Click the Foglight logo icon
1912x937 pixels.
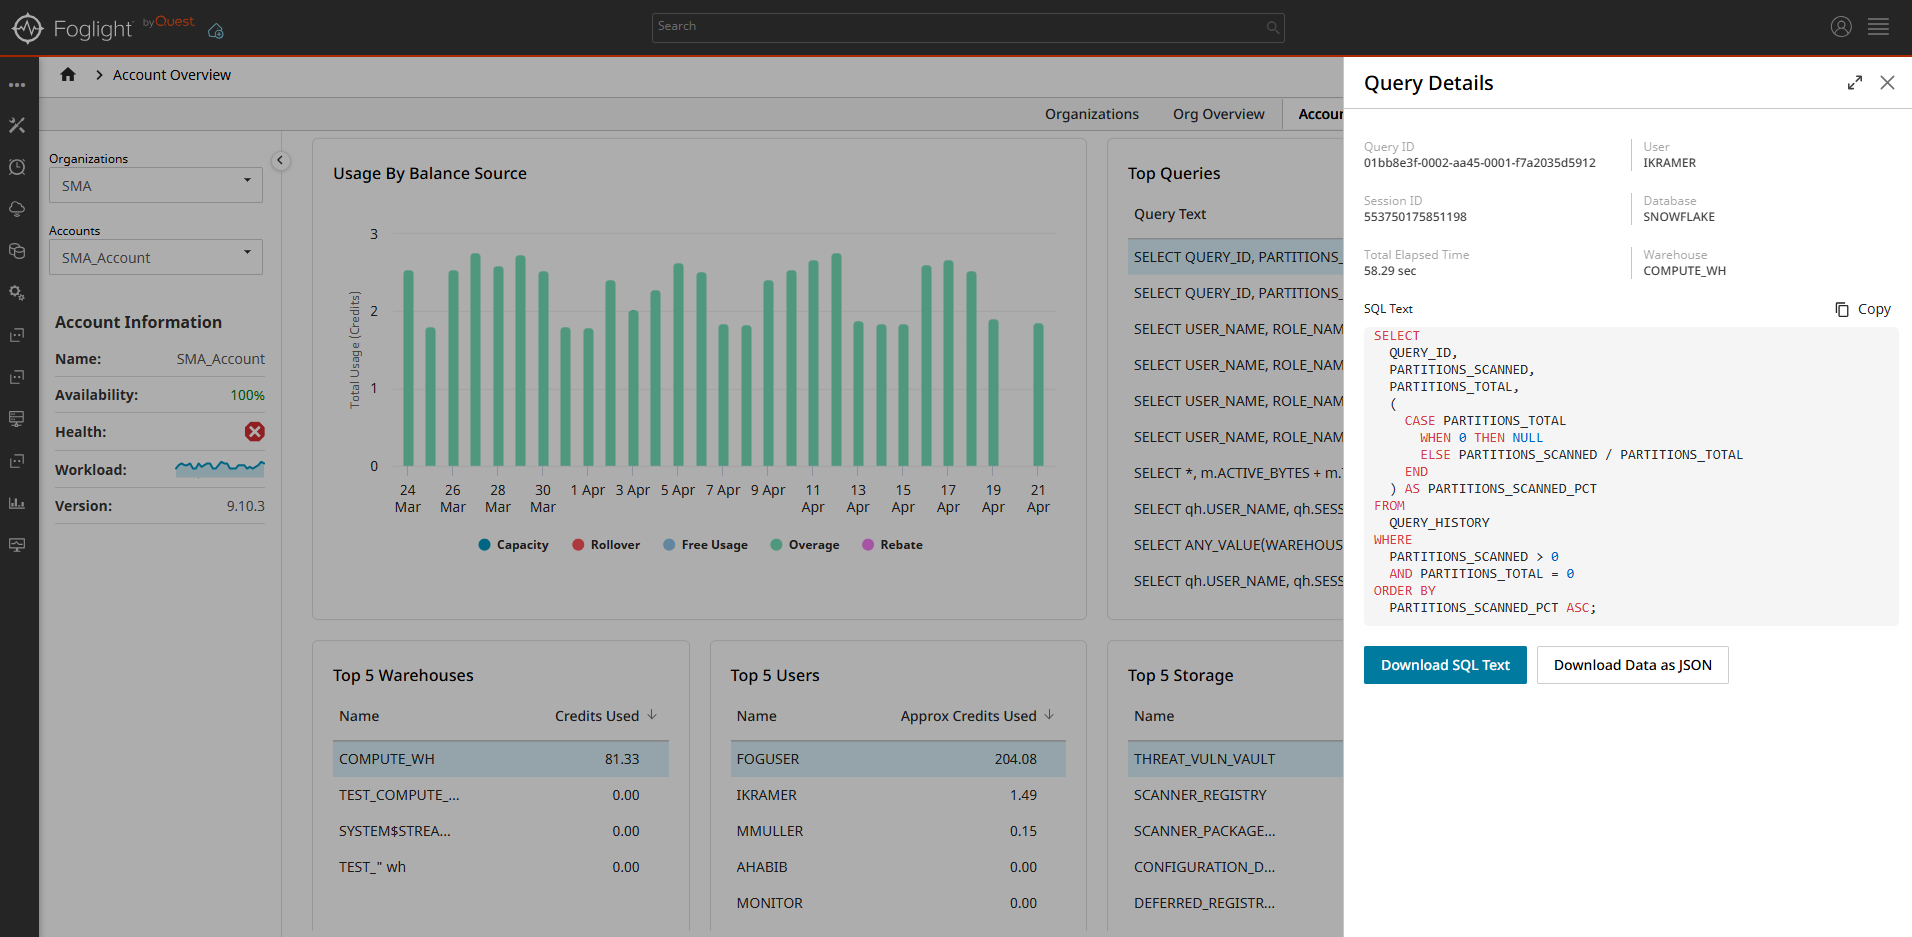tap(27, 28)
